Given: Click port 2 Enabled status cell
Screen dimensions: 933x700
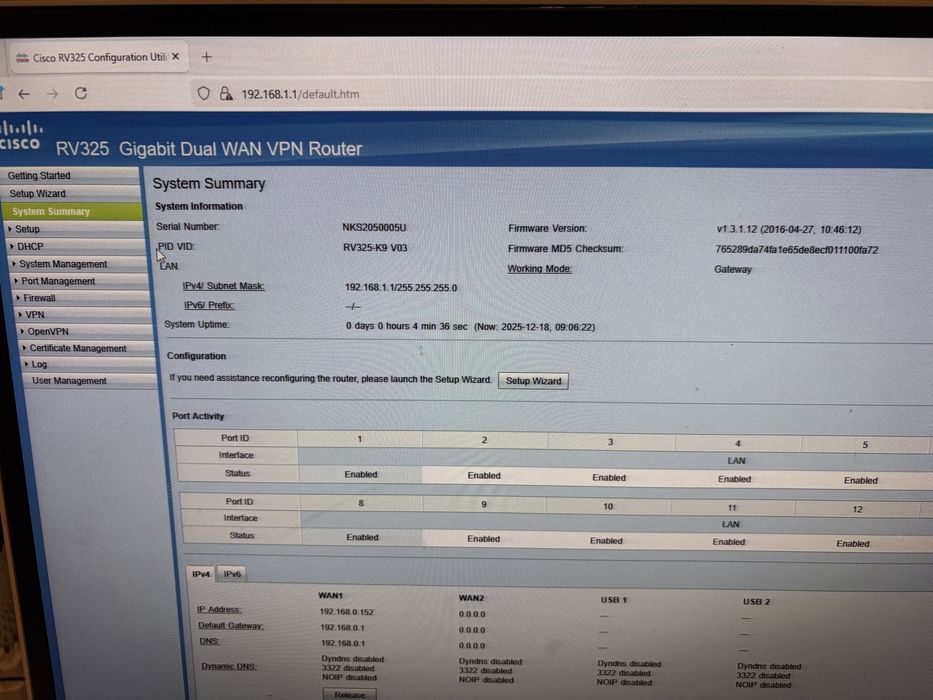Looking at the screenshot, I should pyautogui.click(x=484, y=476).
